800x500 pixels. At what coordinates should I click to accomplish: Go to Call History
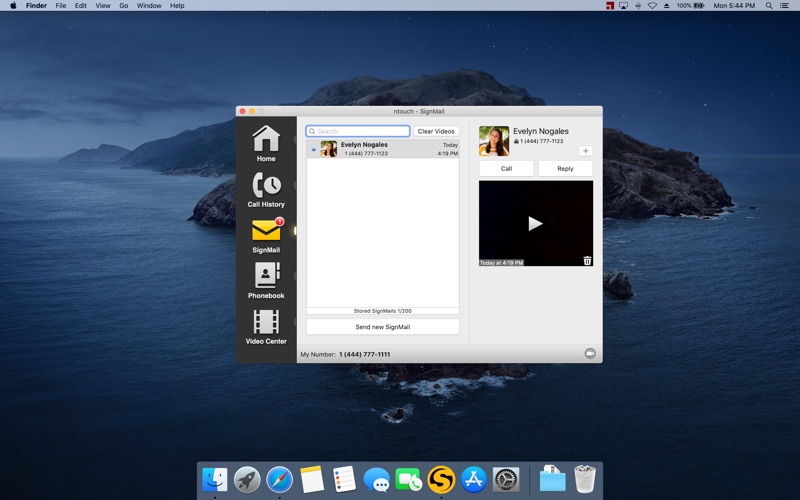266,187
